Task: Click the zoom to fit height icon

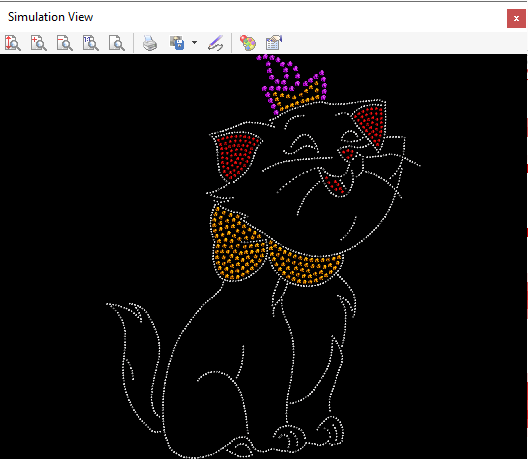Action: pos(13,43)
